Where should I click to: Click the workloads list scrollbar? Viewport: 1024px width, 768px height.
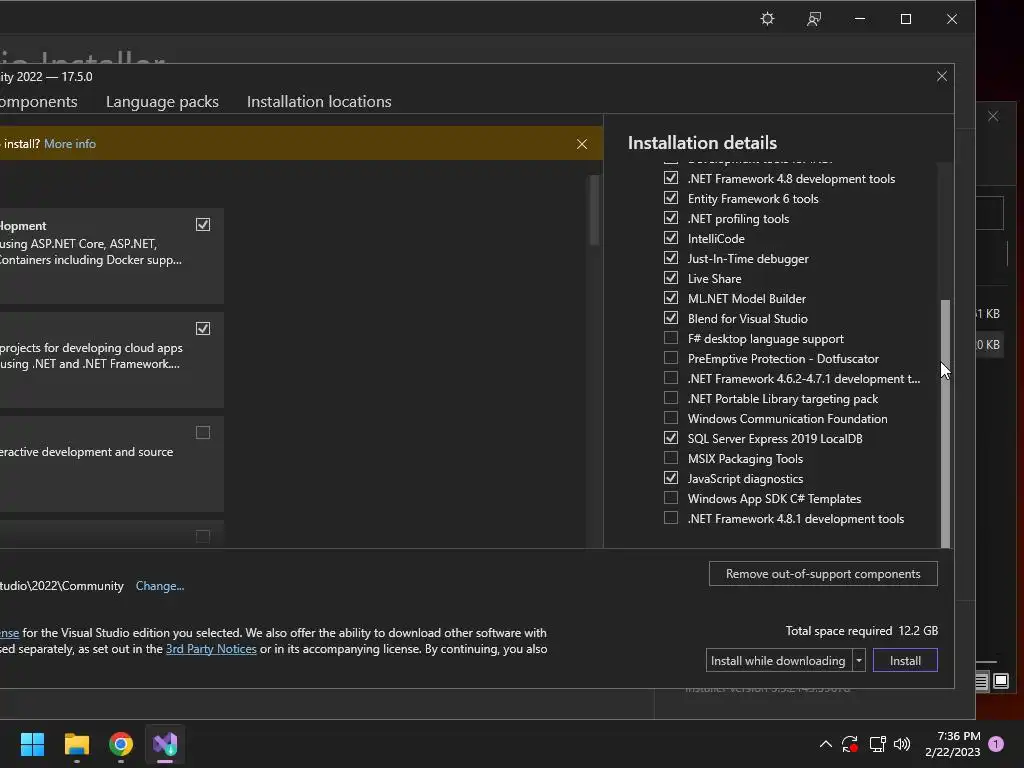(594, 210)
